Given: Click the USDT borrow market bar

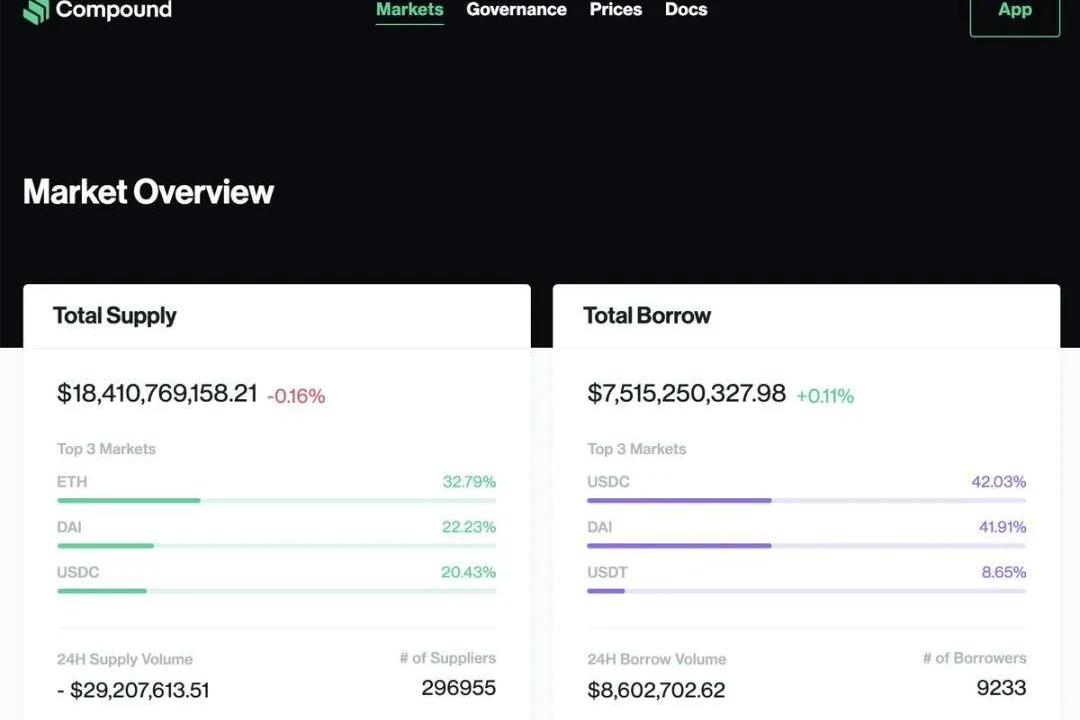Looking at the screenshot, I should coord(806,591).
